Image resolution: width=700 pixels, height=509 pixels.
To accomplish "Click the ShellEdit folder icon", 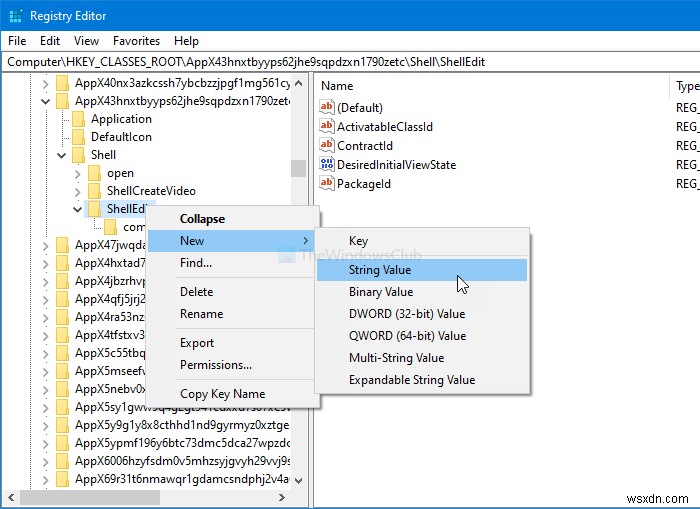I will [x=94, y=209].
